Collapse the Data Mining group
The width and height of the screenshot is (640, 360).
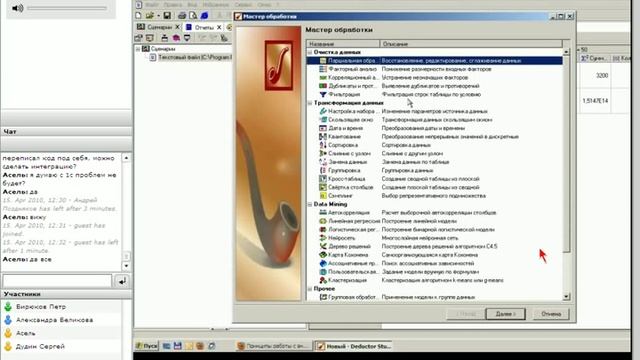coord(310,204)
